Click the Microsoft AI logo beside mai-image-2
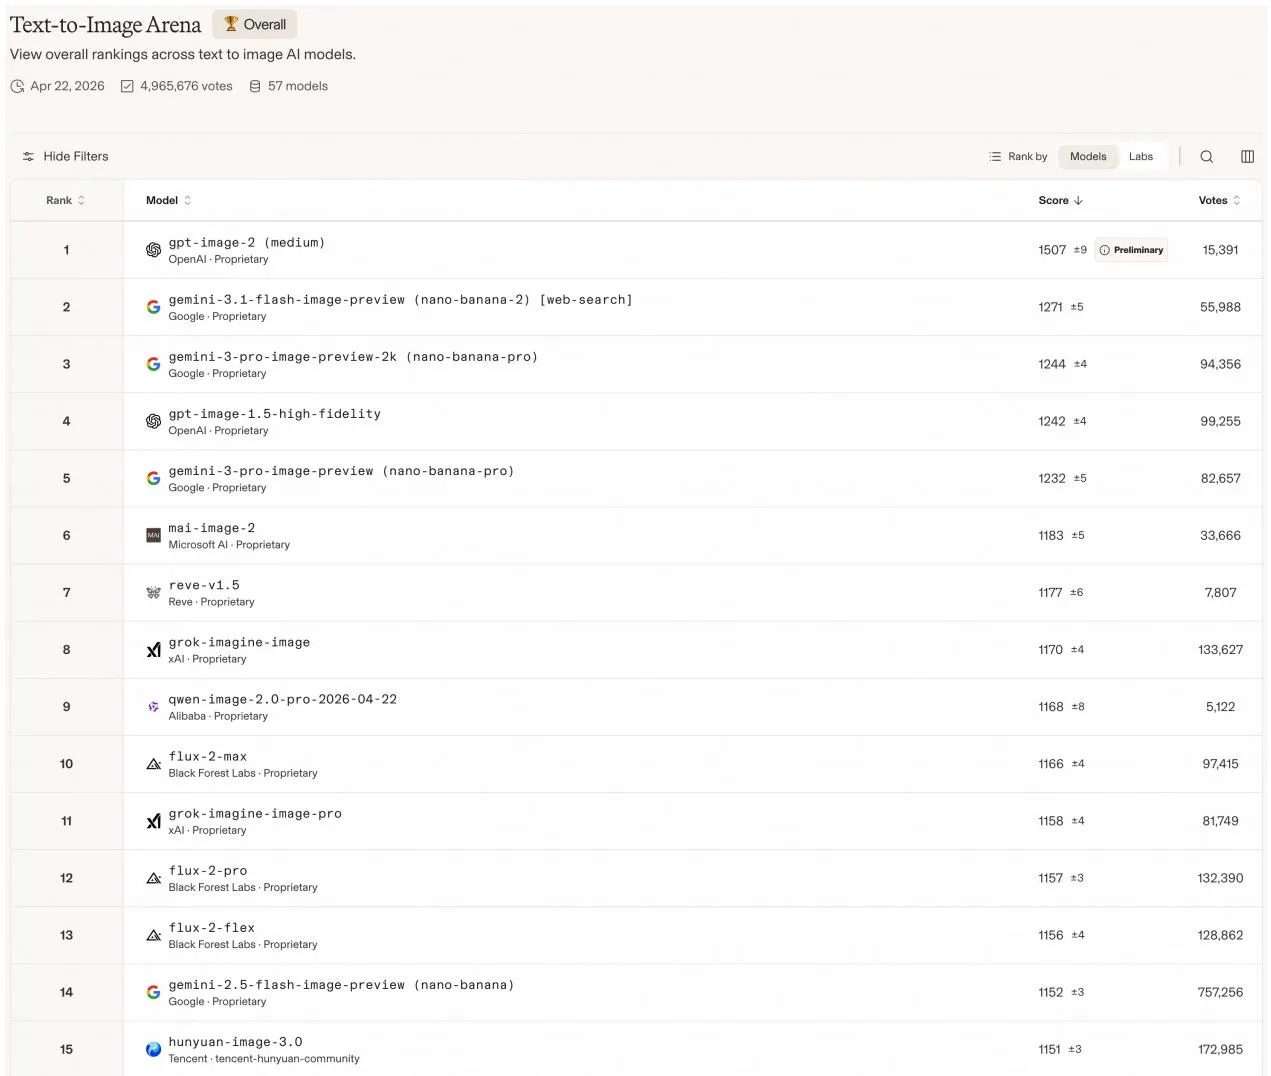The image size is (1271, 1076). pyautogui.click(x=153, y=535)
